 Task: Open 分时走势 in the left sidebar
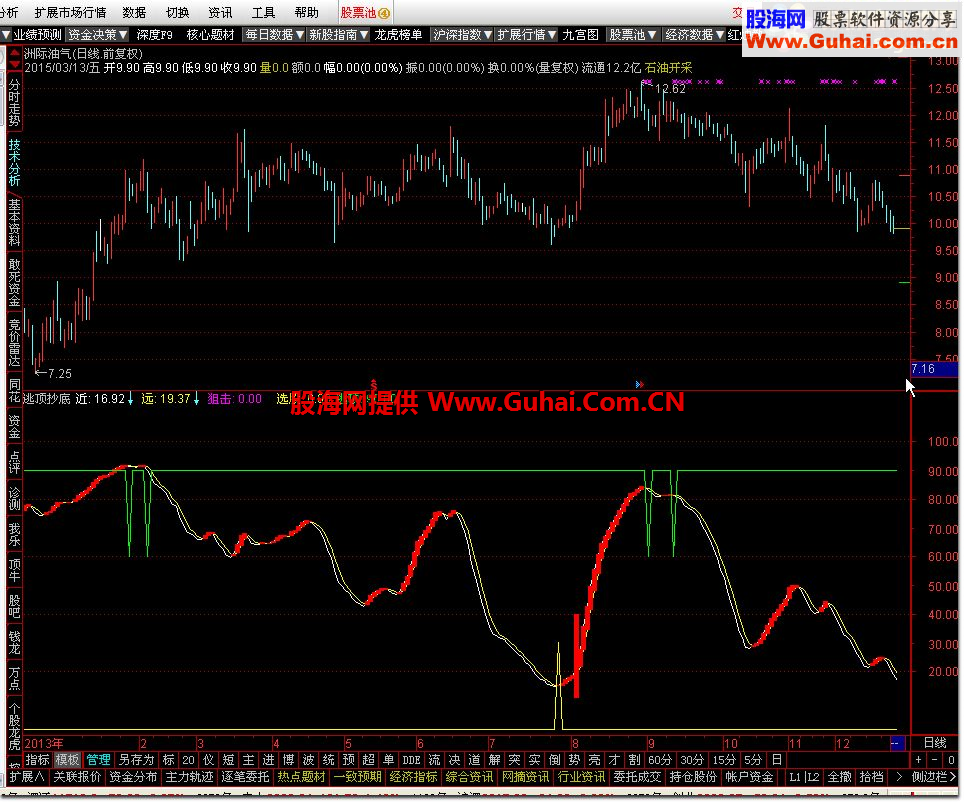[14, 101]
